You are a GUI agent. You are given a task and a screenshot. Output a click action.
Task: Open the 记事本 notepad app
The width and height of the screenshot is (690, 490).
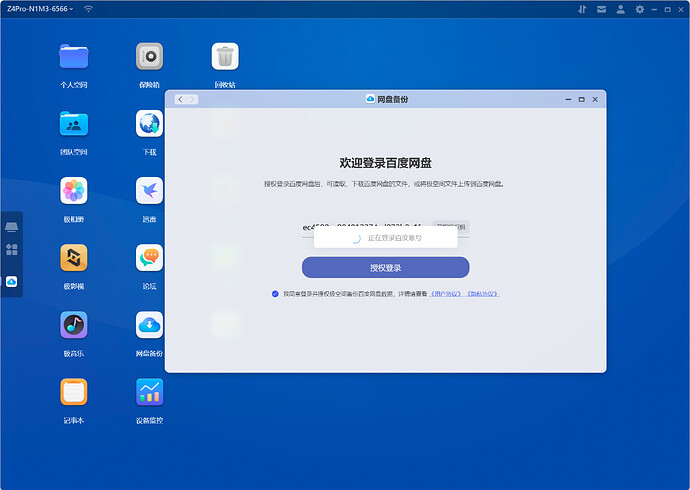pos(73,391)
